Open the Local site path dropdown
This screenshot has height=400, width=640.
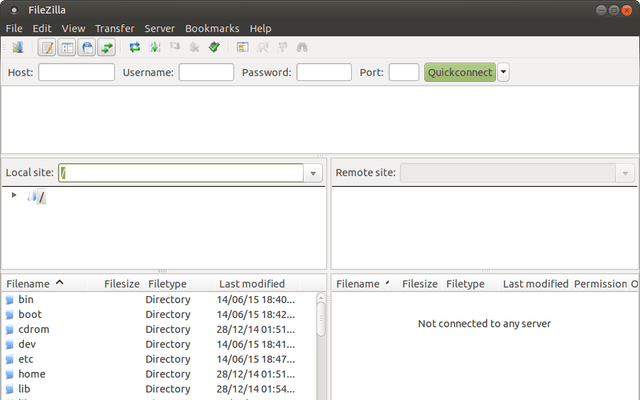313,173
